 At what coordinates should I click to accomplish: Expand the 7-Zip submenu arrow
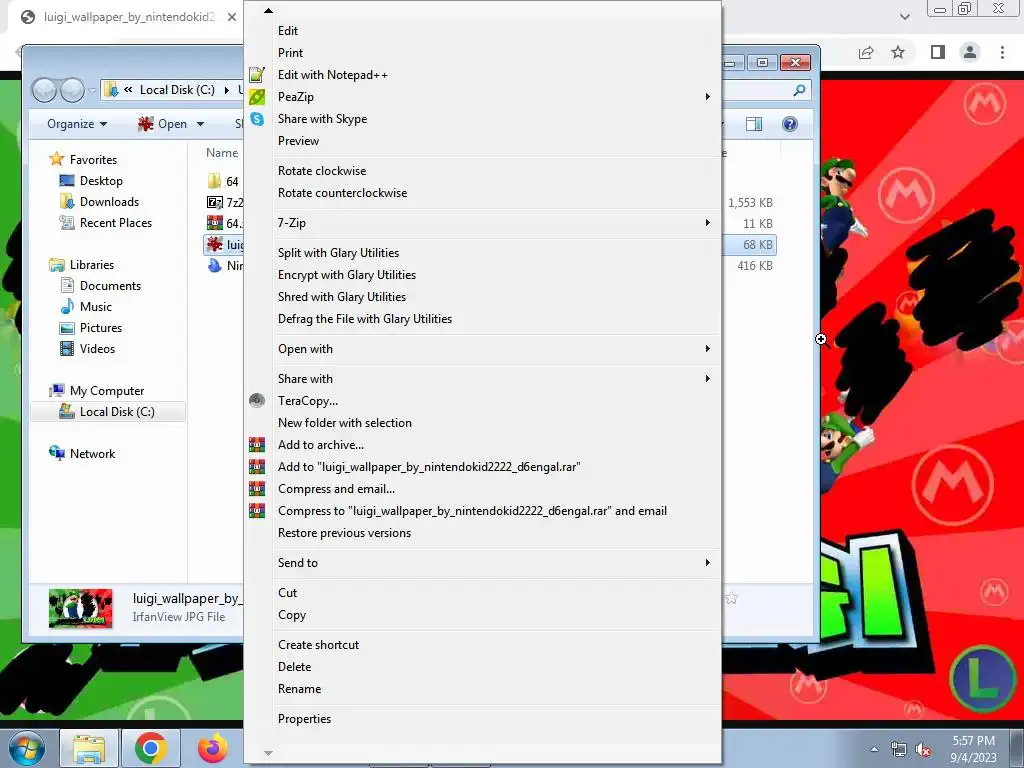click(x=707, y=223)
